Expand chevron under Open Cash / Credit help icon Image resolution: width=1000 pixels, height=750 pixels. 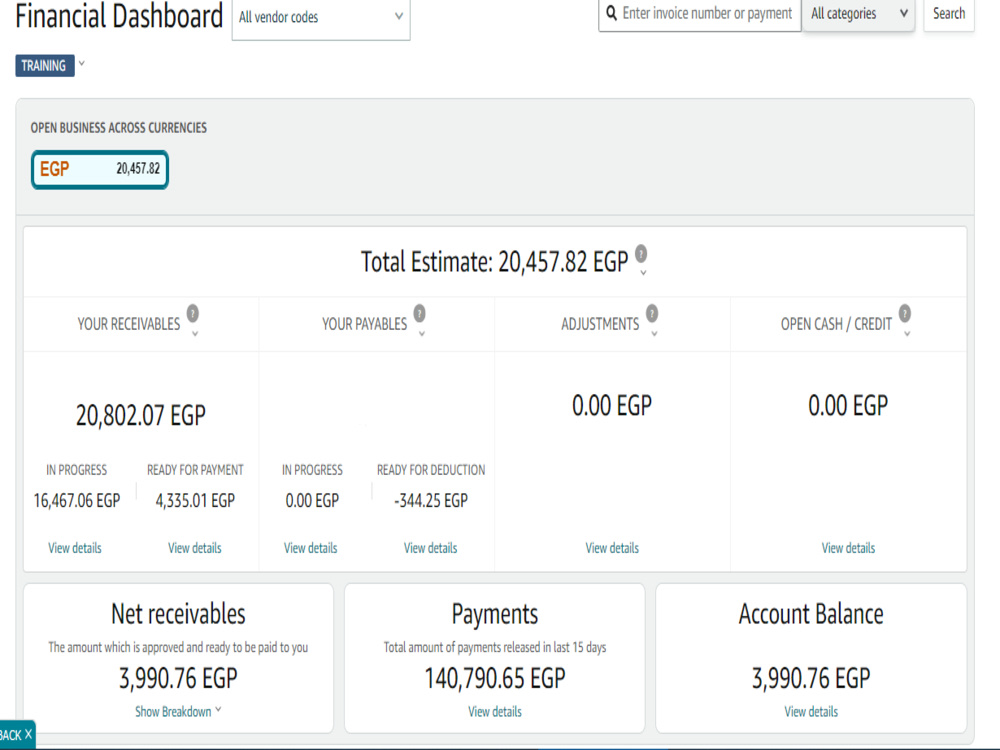pyautogui.click(x=907, y=334)
